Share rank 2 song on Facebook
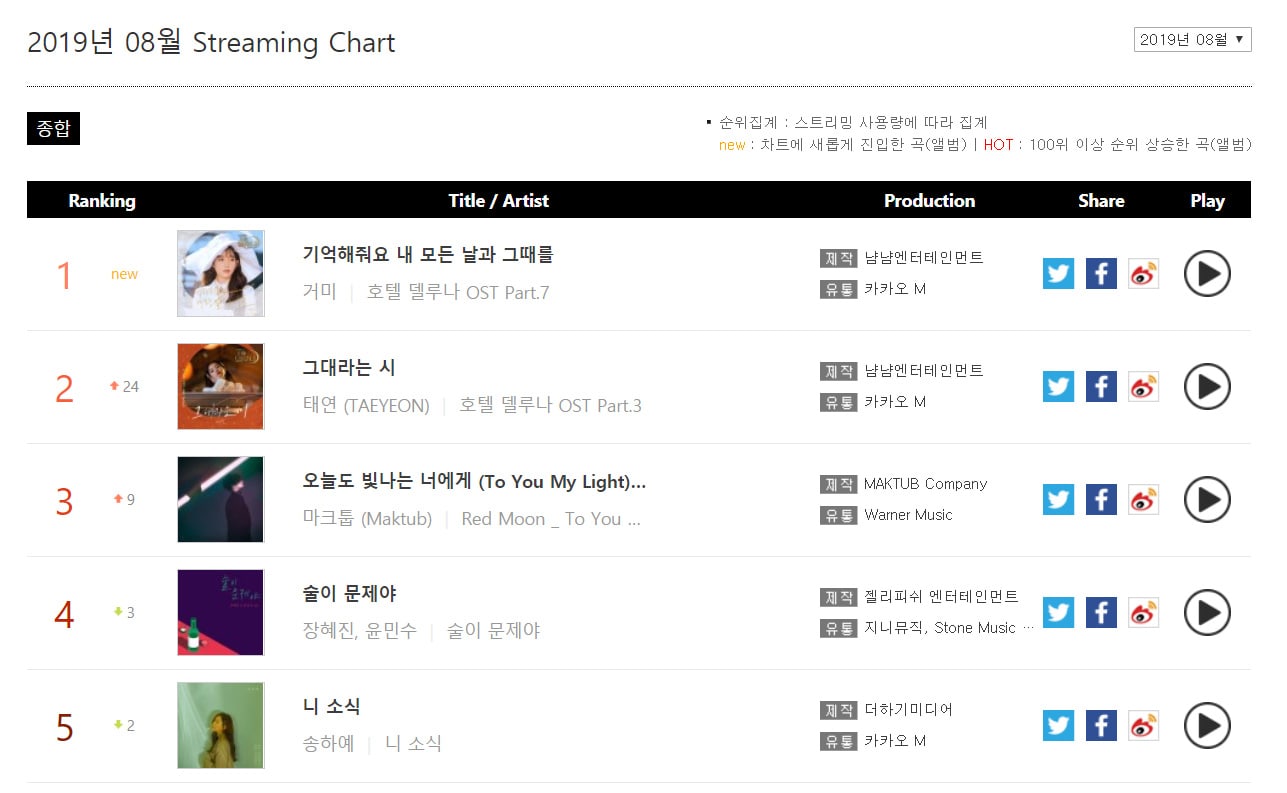 click(x=1101, y=386)
